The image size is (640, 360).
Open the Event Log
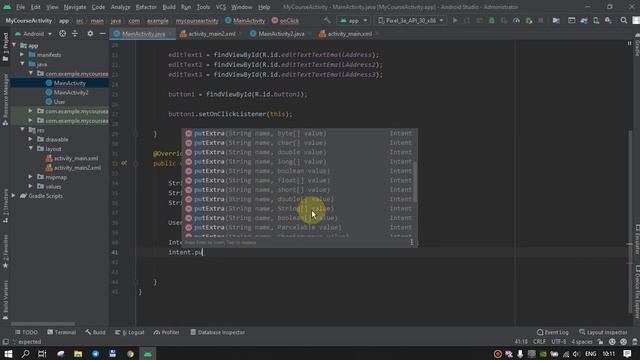[x=553, y=332]
